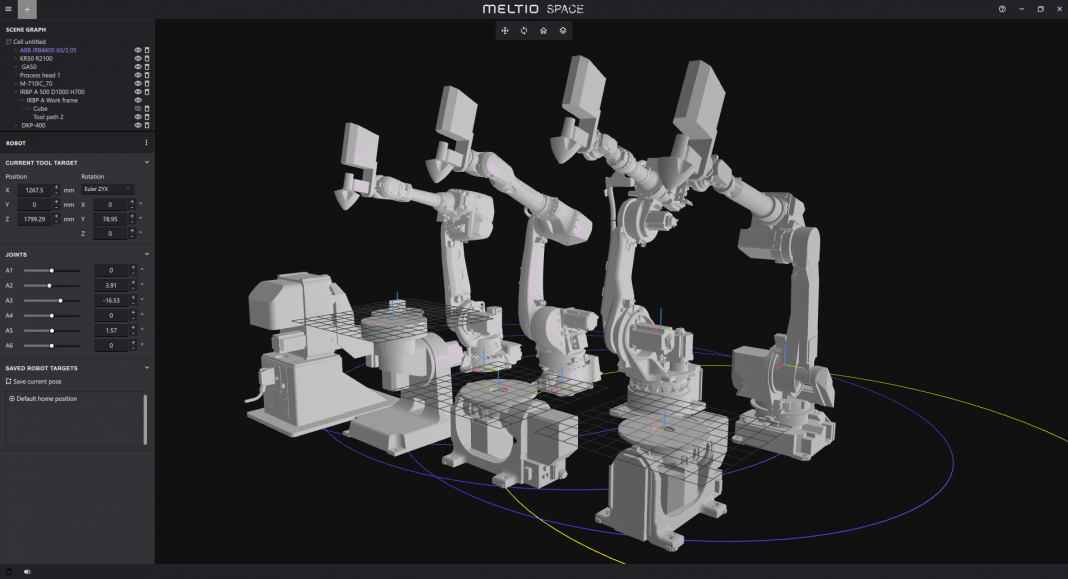Expand the ABB IRB4600 60/2.05 tree node

point(16,50)
